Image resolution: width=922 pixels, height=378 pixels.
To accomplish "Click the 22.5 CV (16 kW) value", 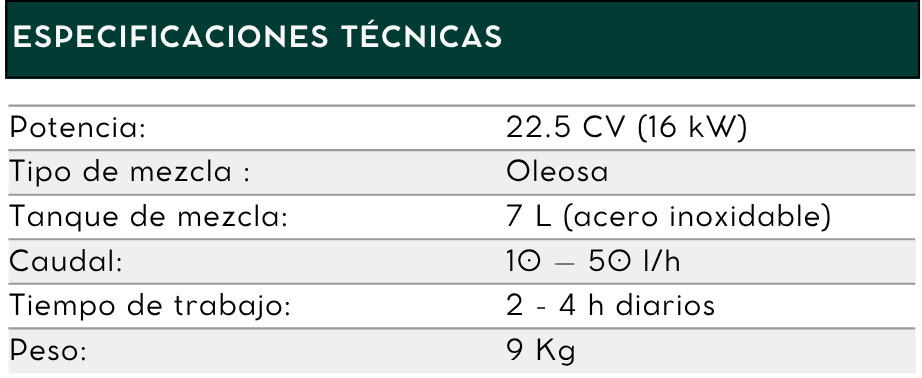I will (x=626, y=127).
